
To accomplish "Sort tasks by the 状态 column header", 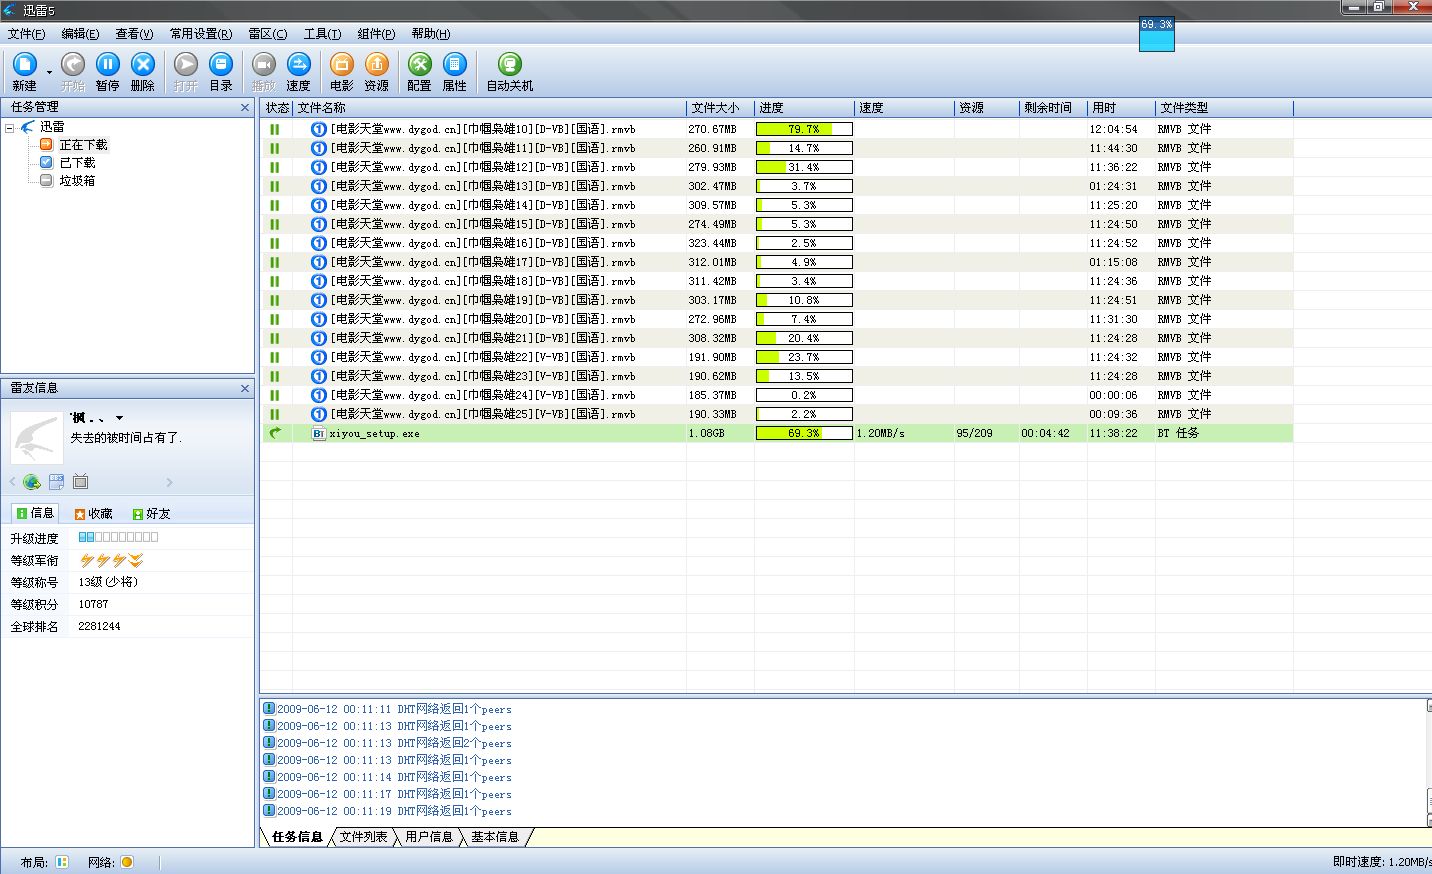I will pyautogui.click(x=277, y=108).
